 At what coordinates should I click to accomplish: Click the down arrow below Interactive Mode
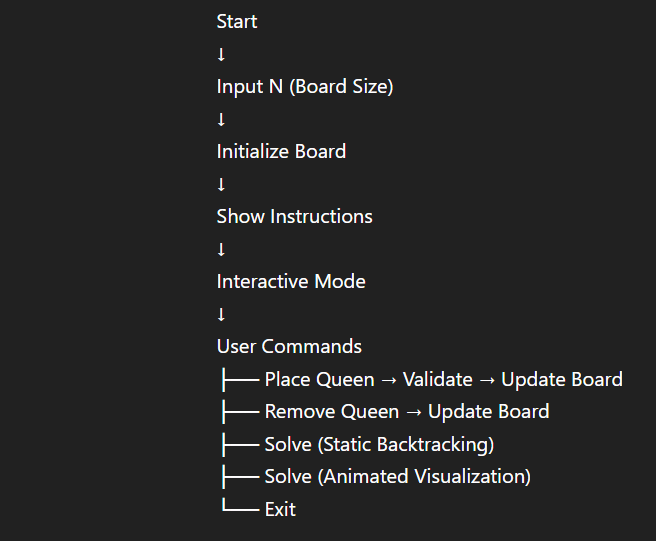tap(221, 314)
